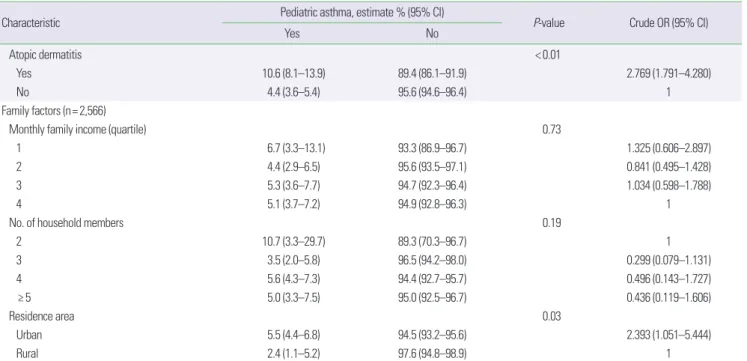Click the Crude OR (95% CI) header
This screenshot has width=747, height=361.
pos(668,23)
